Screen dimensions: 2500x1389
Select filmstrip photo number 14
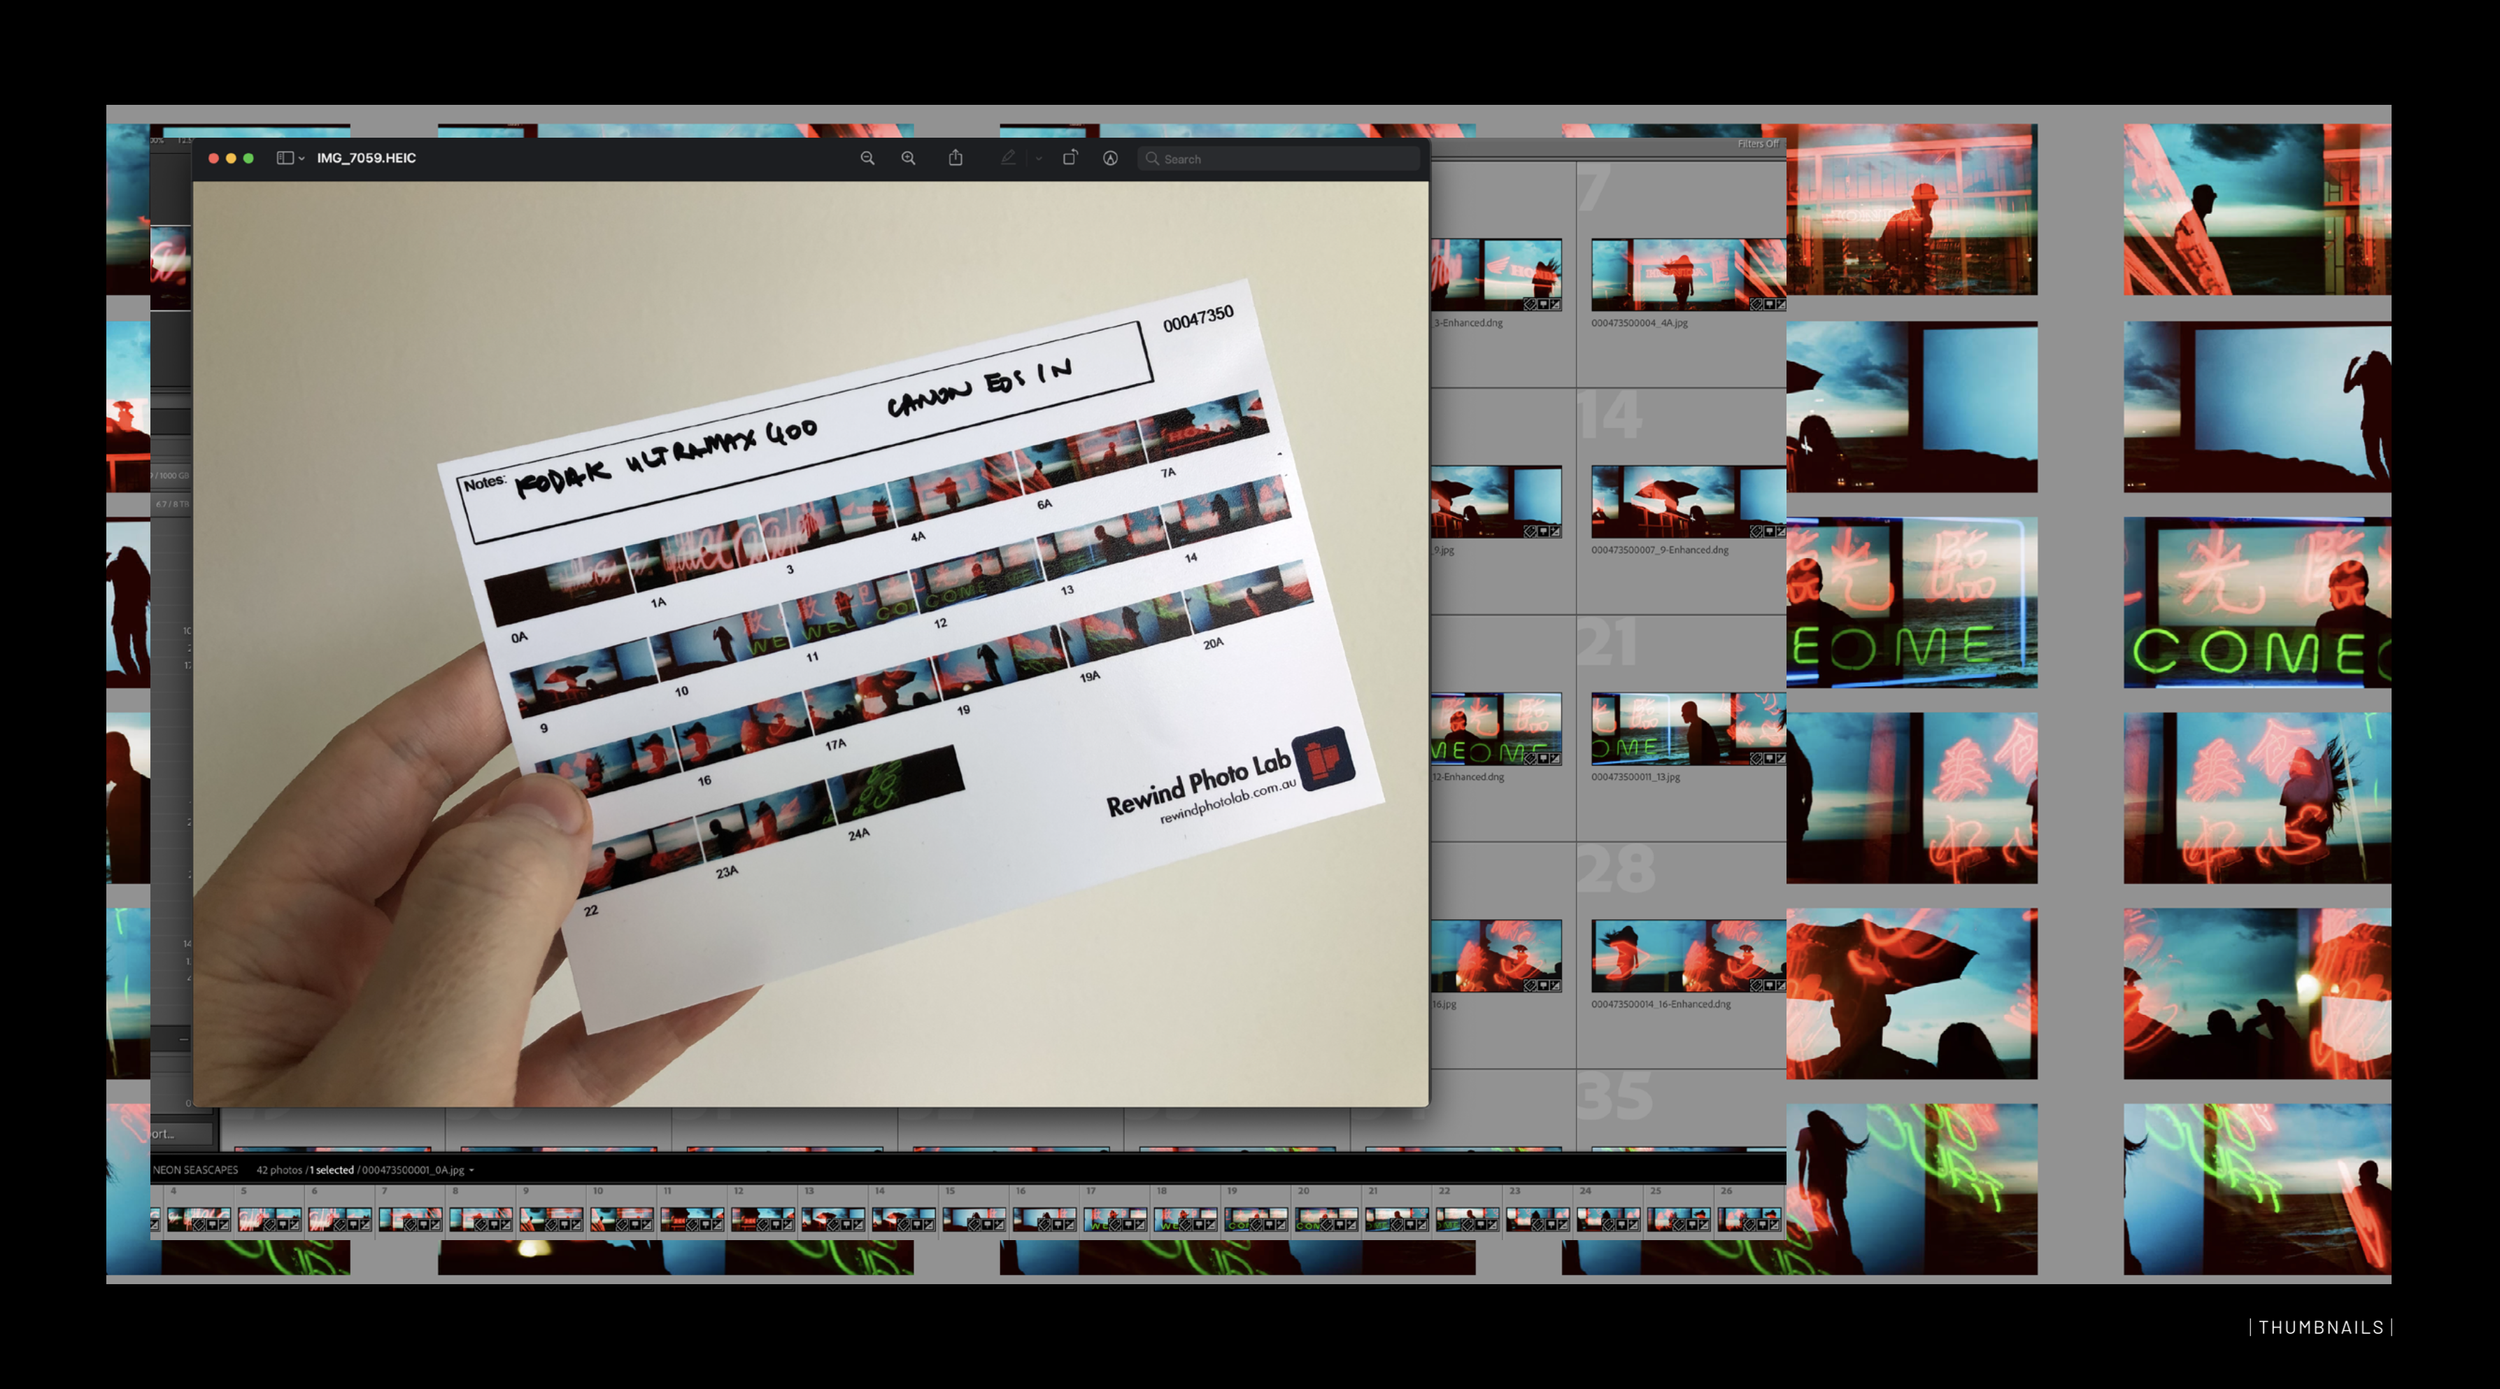(x=903, y=1219)
